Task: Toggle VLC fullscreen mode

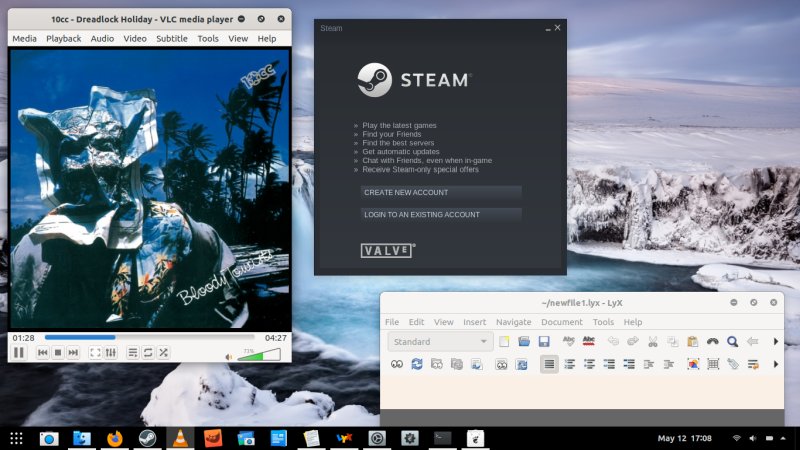Action: (95, 353)
